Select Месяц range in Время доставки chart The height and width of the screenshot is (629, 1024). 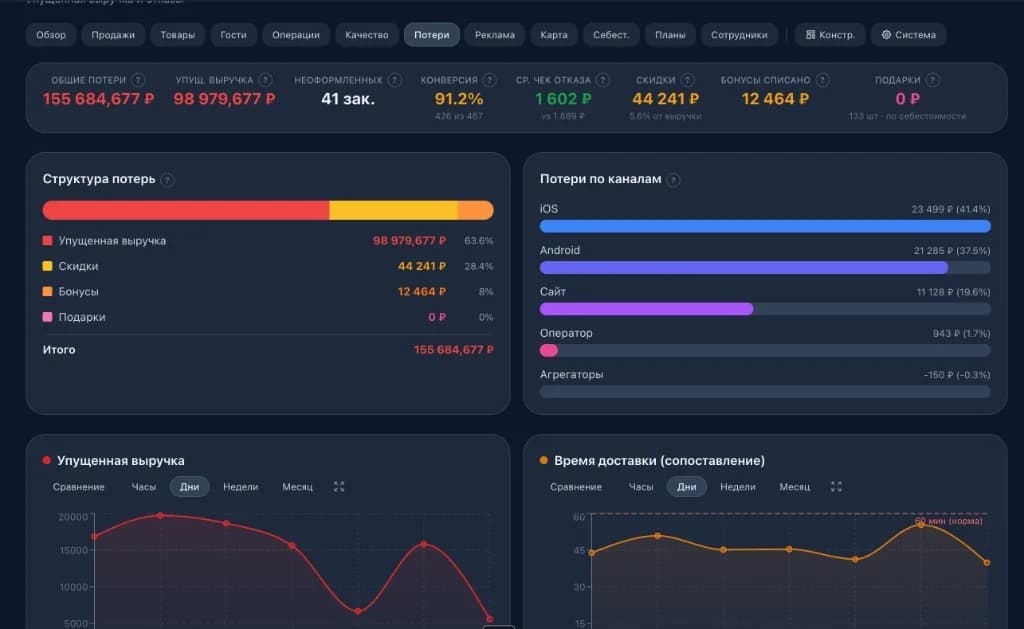point(794,487)
